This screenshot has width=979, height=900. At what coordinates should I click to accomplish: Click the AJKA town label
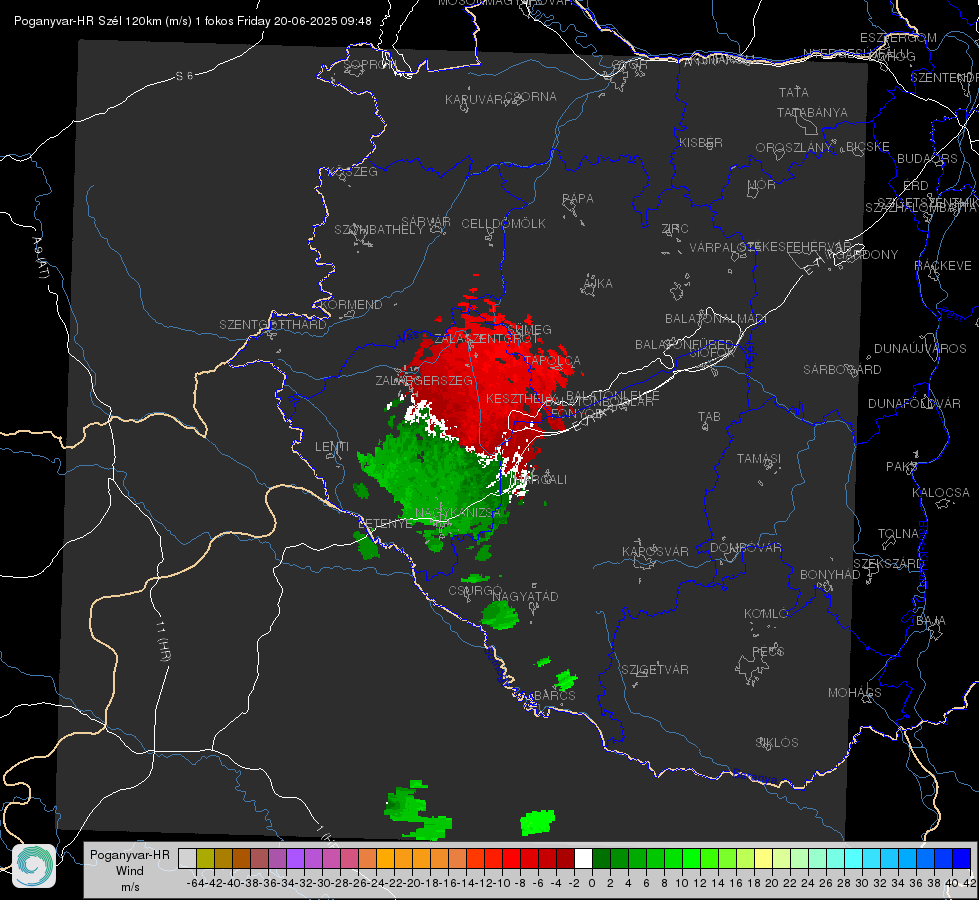click(597, 284)
